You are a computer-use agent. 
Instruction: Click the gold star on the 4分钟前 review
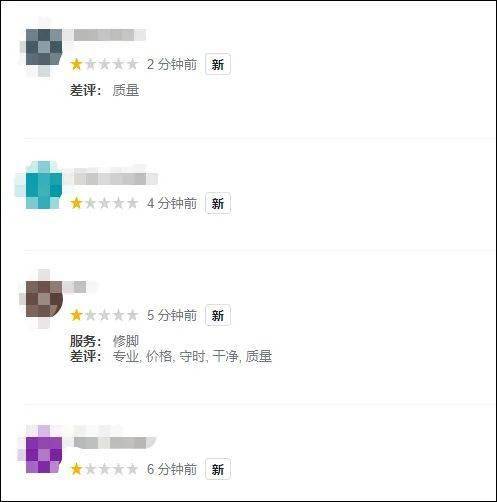(x=76, y=203)
